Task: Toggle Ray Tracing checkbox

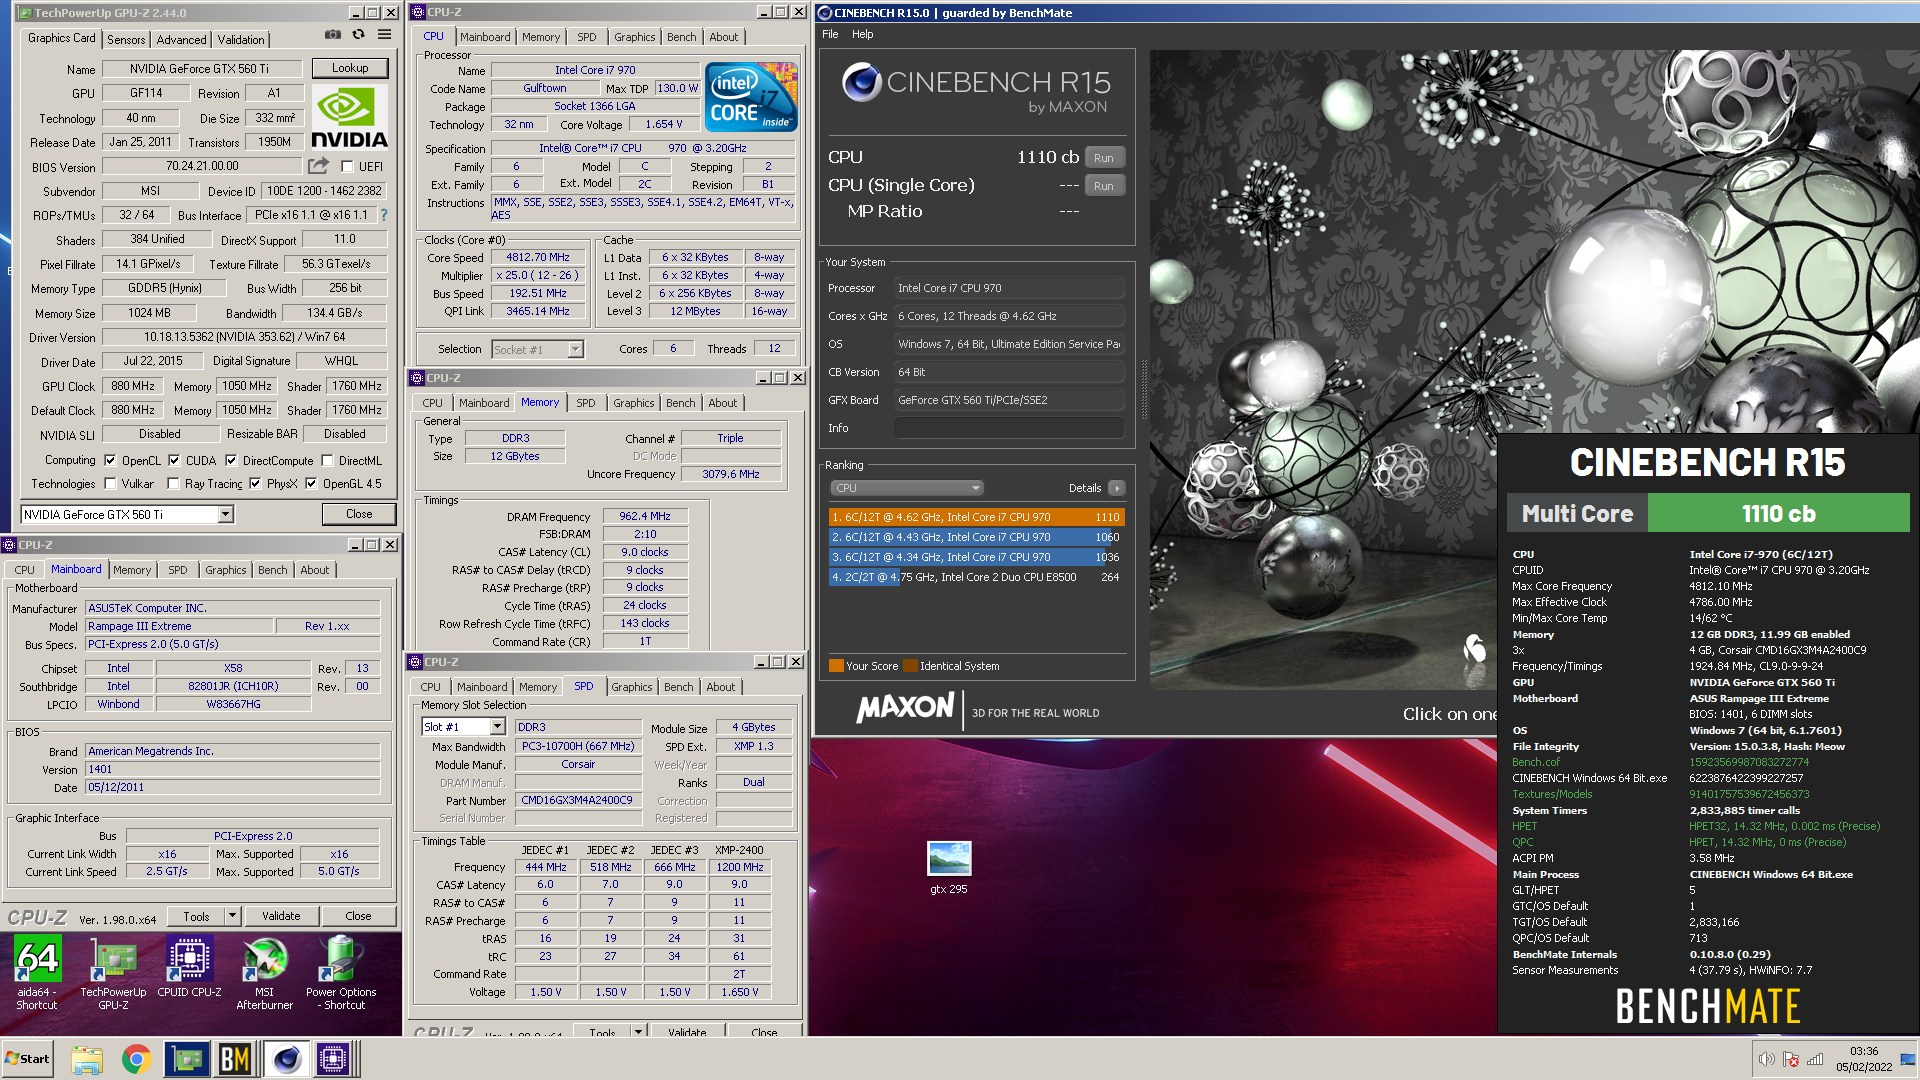Action: [173, 484]
